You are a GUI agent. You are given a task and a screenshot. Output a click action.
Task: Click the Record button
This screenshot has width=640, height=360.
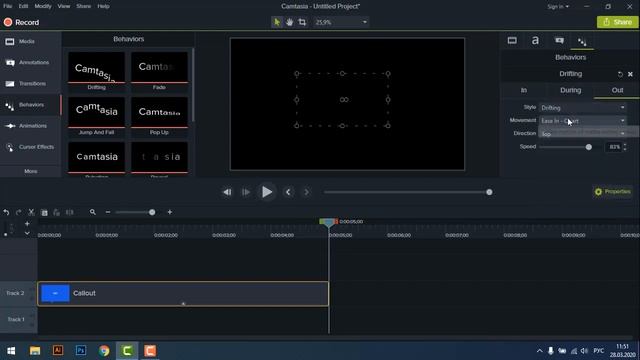pyautogui.click(x=21, y=22)
